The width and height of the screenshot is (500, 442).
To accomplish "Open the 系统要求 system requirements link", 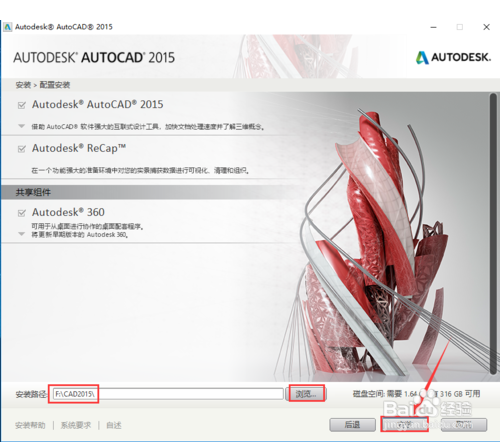I will 76,425.
